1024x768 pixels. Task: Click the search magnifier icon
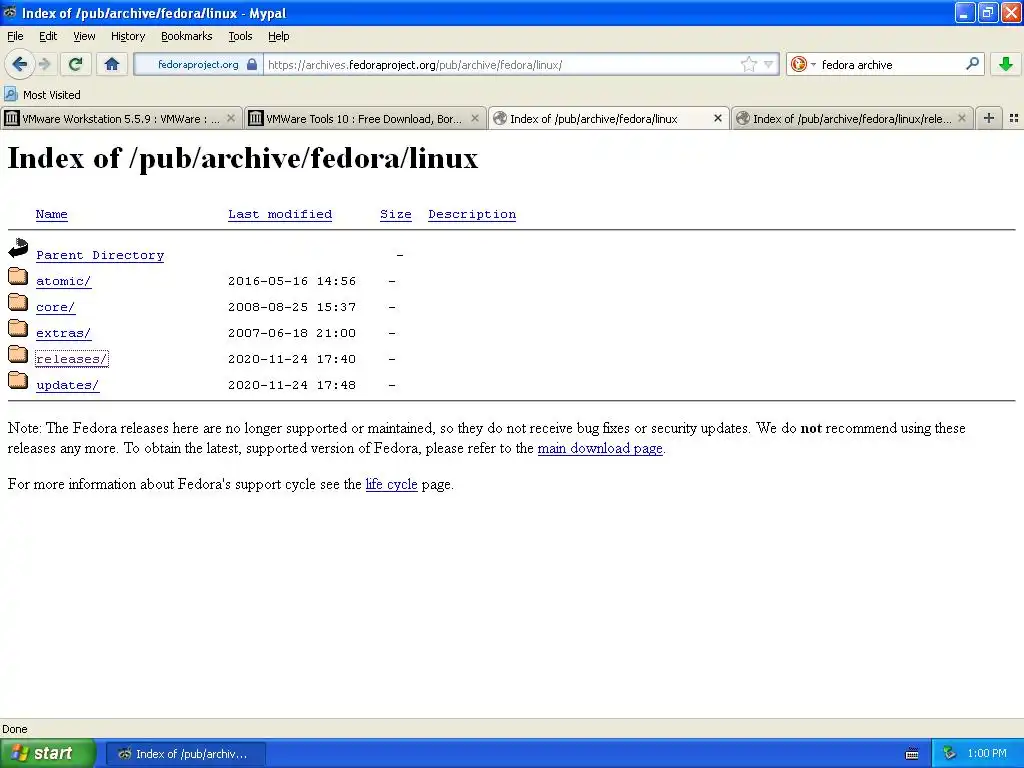tap(972, 63)
